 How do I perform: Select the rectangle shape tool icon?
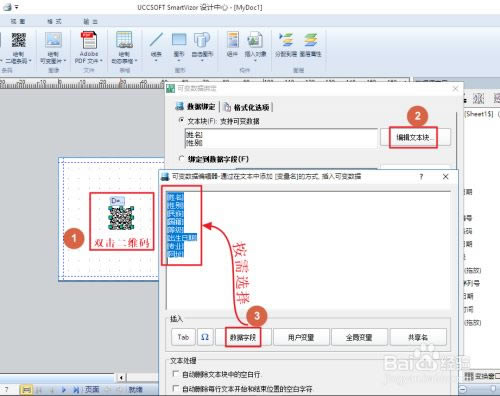[x=179, y=39]
